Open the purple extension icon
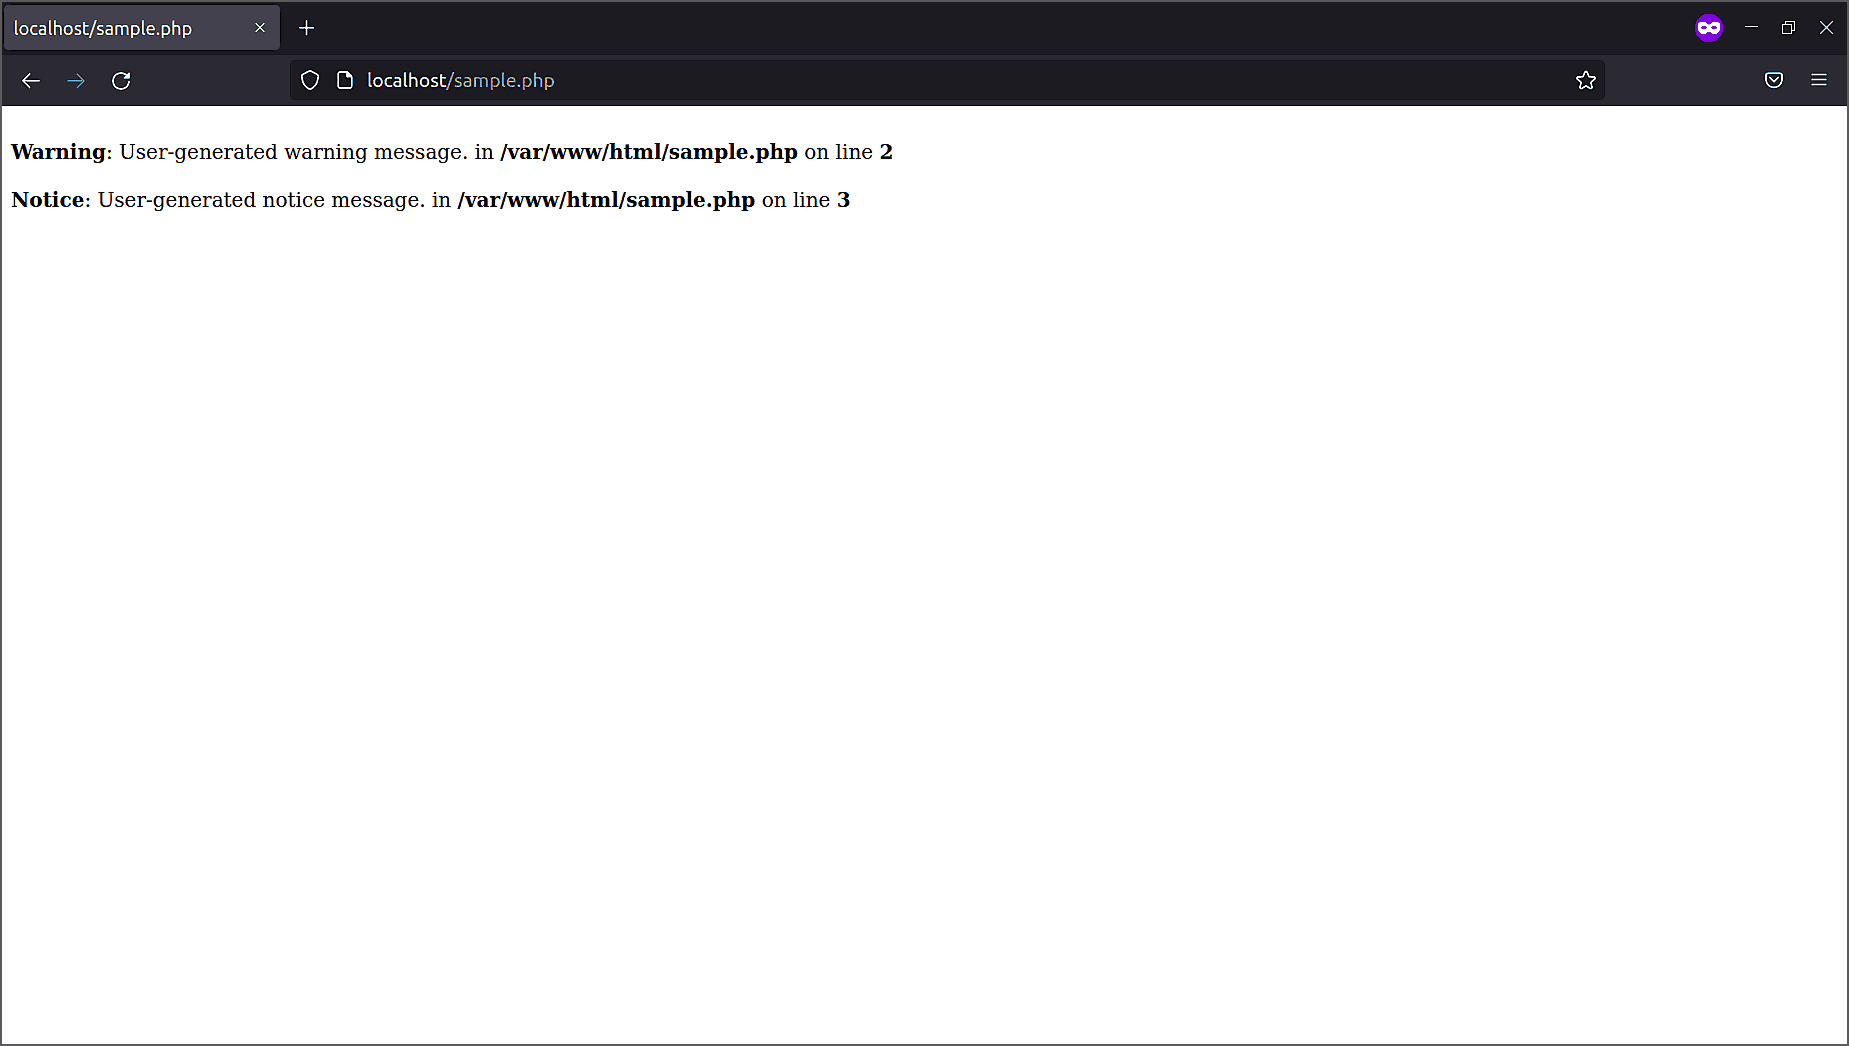The height and width of the screenshot is (1046, 1849). pos(1709,27)
